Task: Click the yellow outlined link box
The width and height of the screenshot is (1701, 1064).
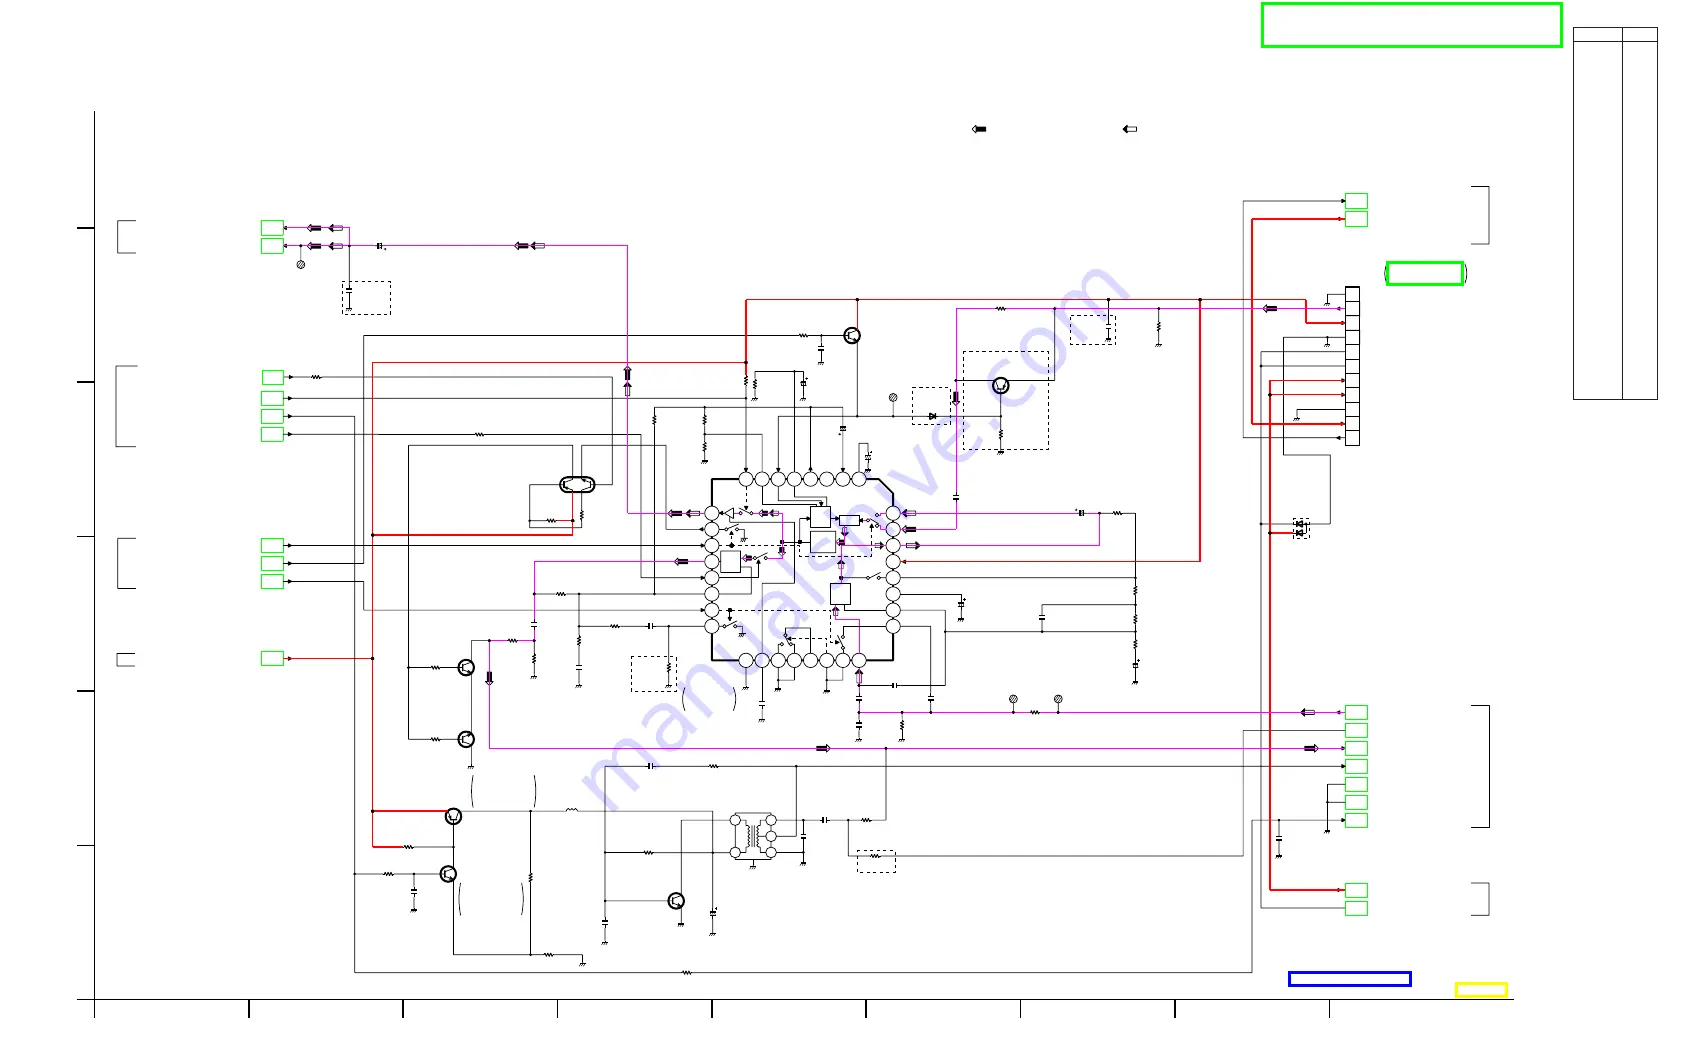Action: click(1481, 990)
